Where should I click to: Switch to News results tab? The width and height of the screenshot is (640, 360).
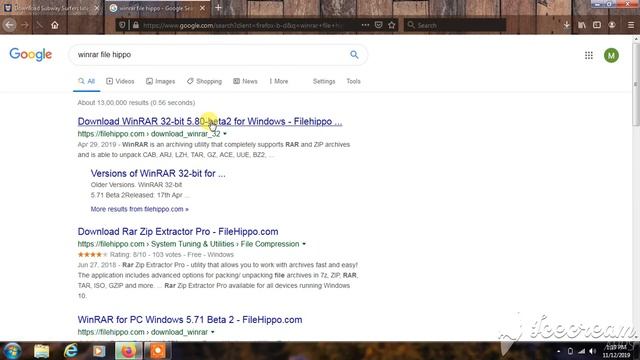point(245,81)
